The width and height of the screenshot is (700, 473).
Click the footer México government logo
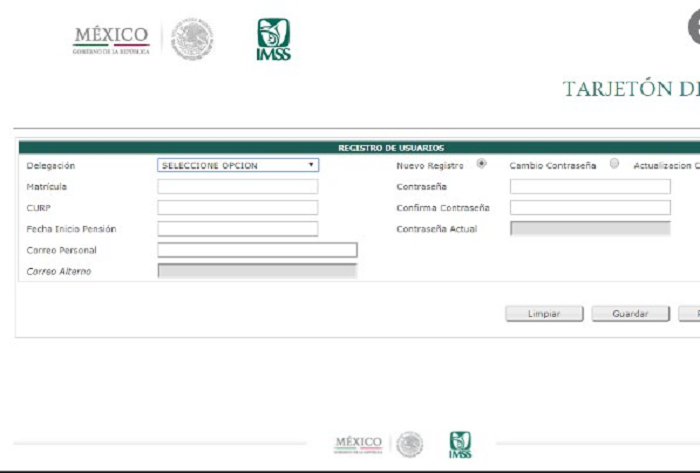(358, 444)
